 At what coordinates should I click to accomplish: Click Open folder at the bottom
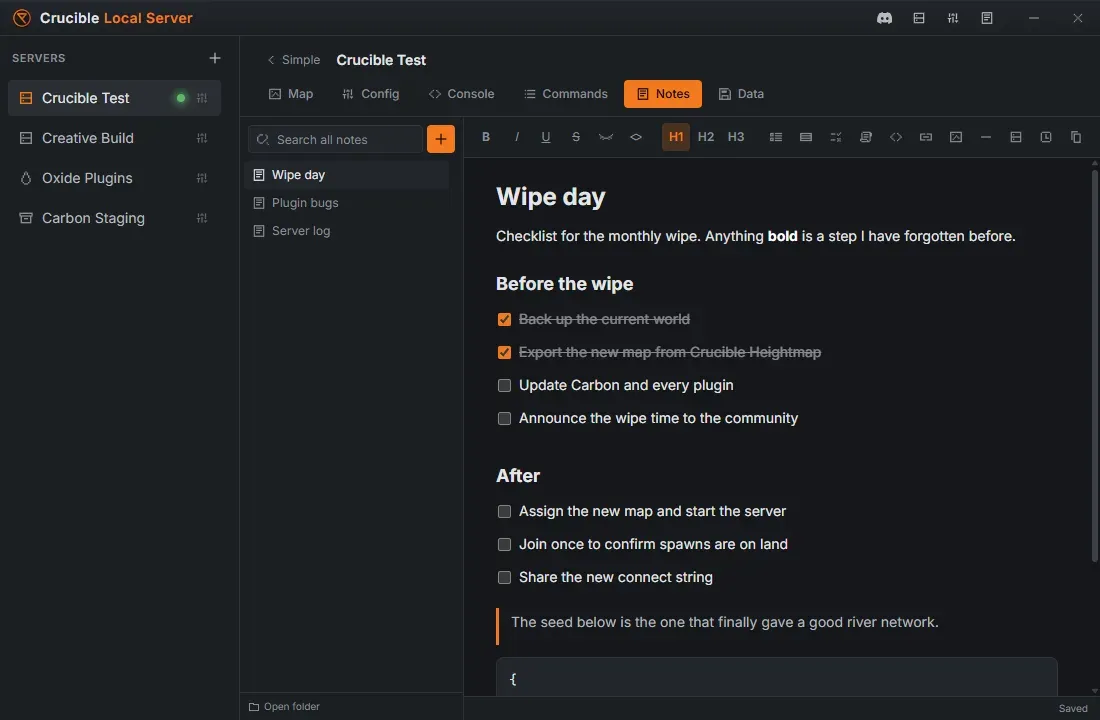pyautogui.click(x=284, y=707)
